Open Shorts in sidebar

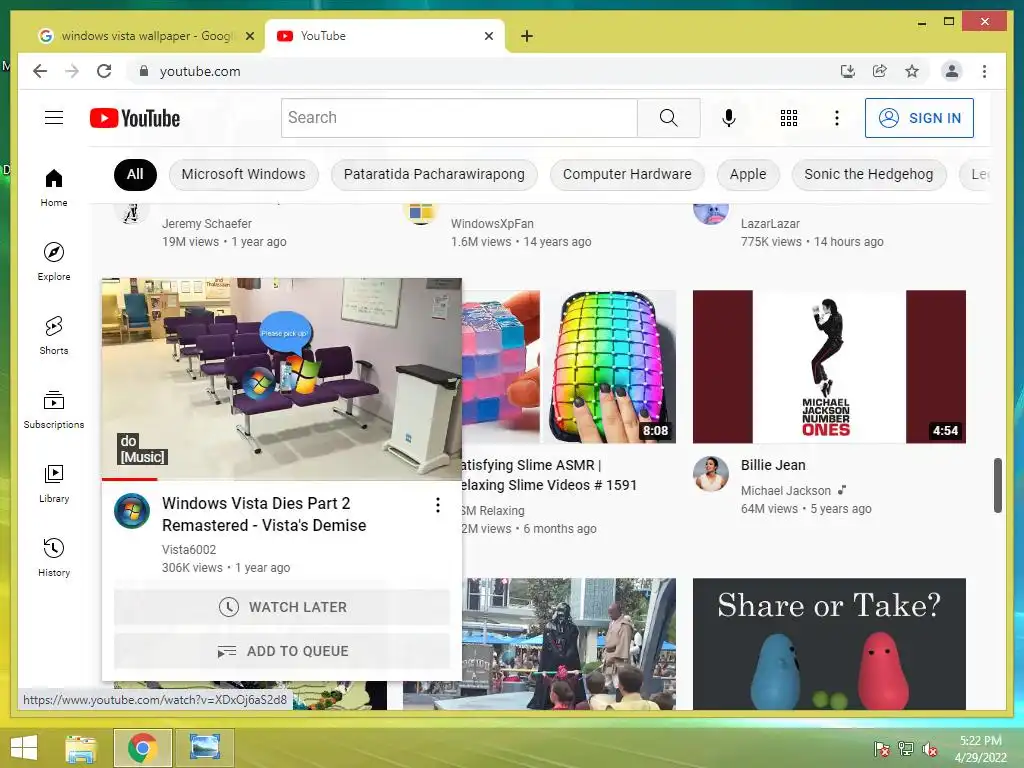(x=54, y=336)
